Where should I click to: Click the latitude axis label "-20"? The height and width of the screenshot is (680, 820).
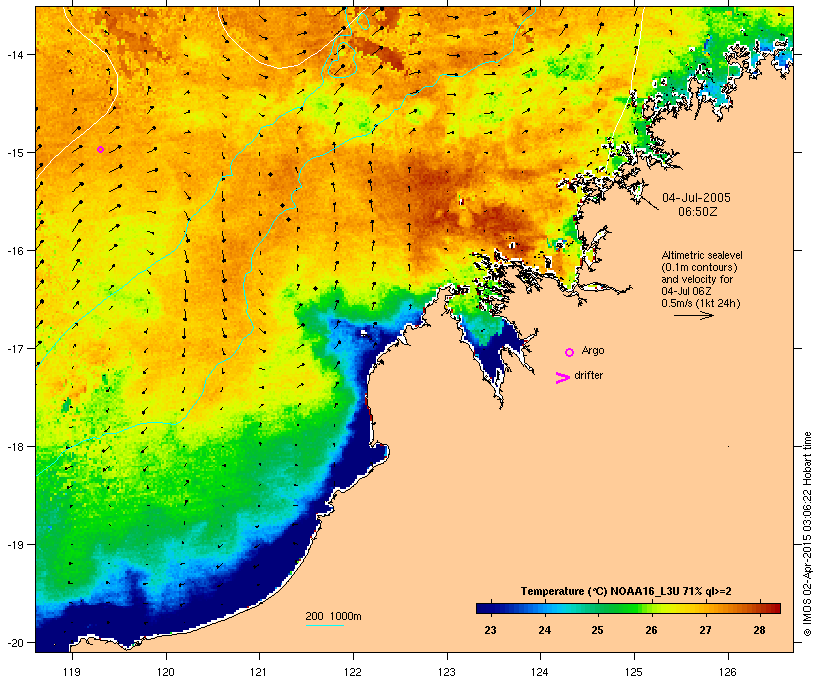click(14, 642)
